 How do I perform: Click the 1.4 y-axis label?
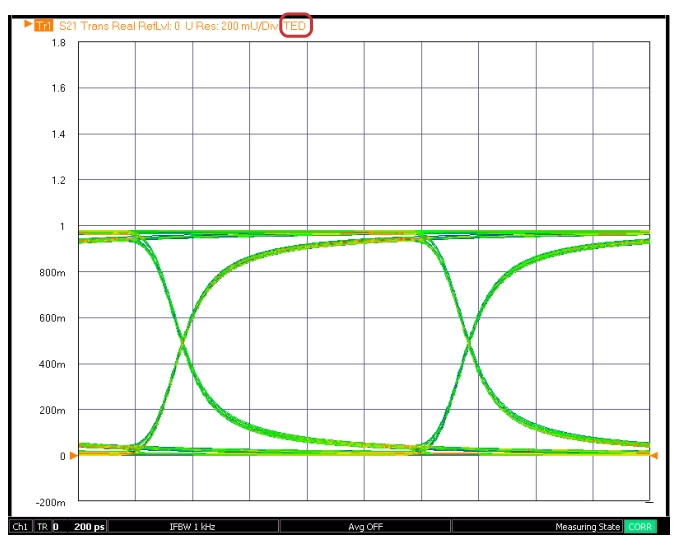coord(58,134)
